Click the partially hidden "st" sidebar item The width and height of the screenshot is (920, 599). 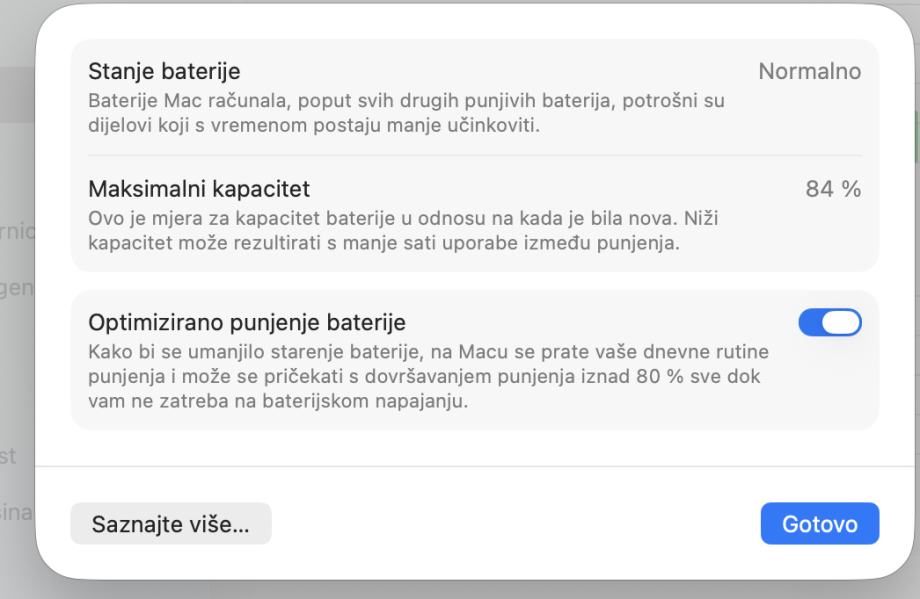point(14,457)
